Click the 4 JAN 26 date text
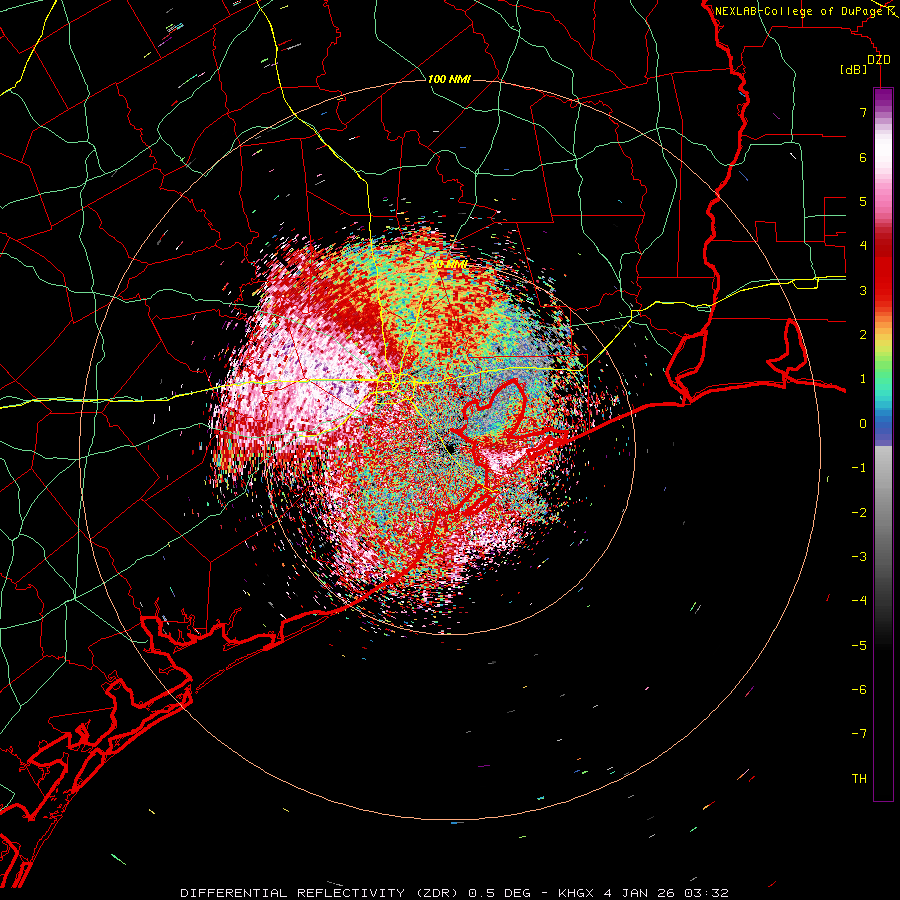The width and height of the screenshot is (900, 900). click(x=639, y=893)
